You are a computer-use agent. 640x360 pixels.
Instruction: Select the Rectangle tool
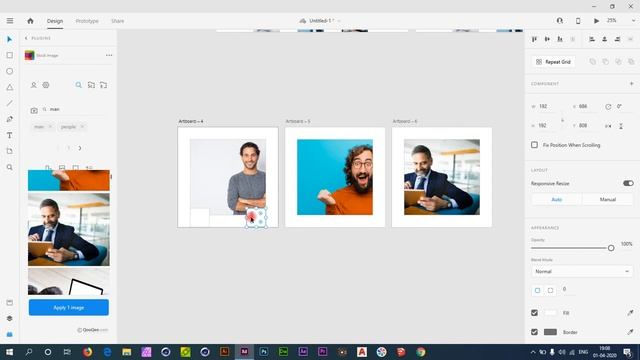click(x=9, y=55)
